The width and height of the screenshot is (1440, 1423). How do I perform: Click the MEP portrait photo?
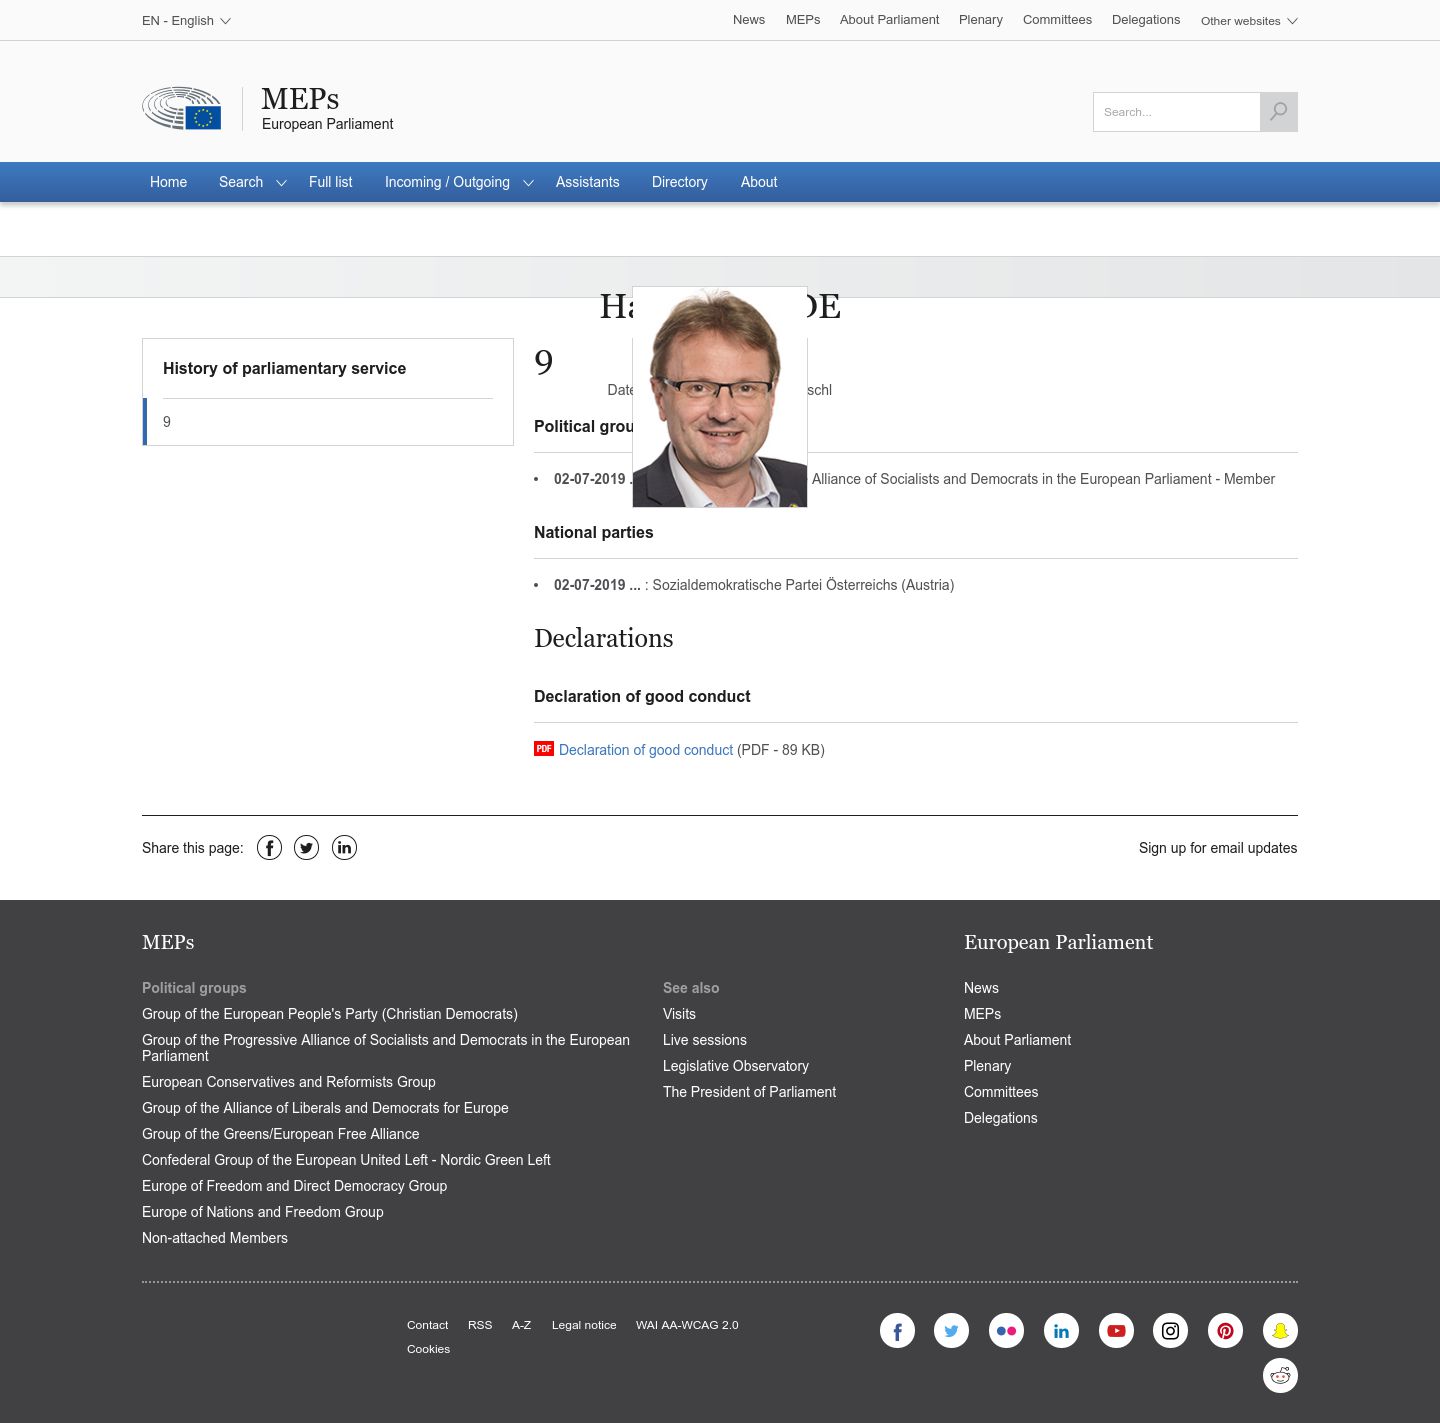point(720,397)
